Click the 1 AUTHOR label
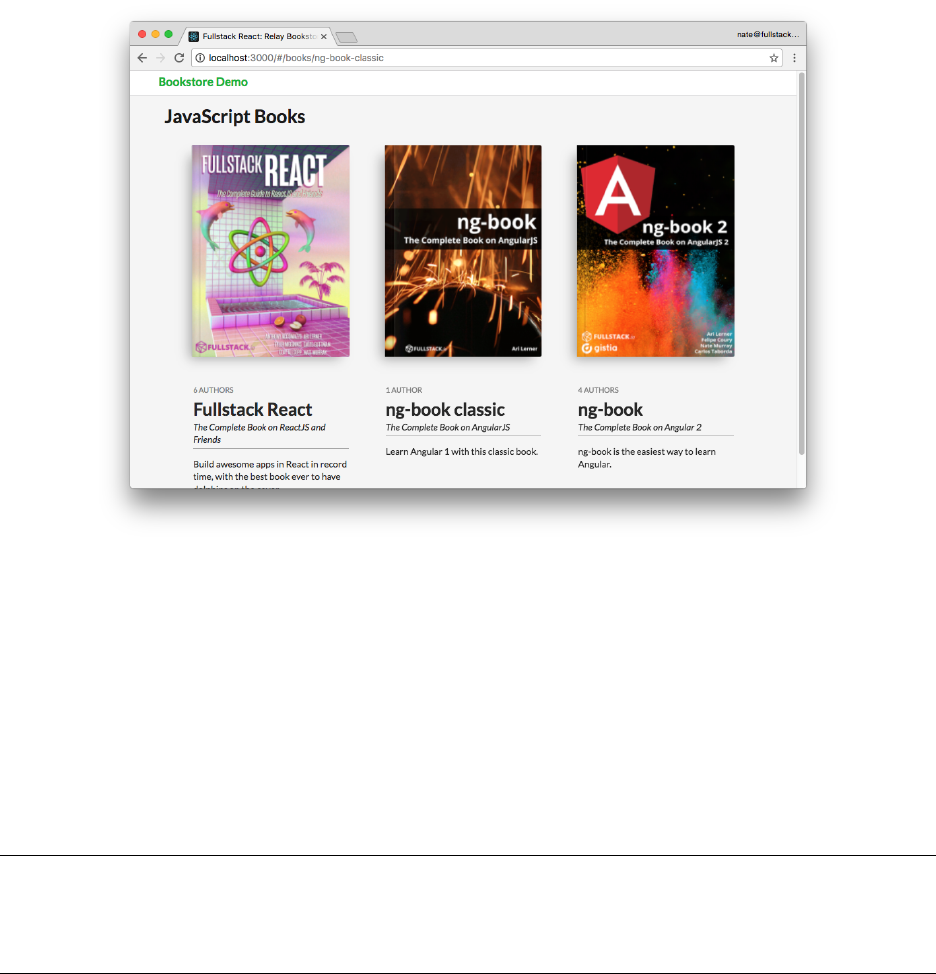This screenshot has height=974, width=936. pos(404,390)
